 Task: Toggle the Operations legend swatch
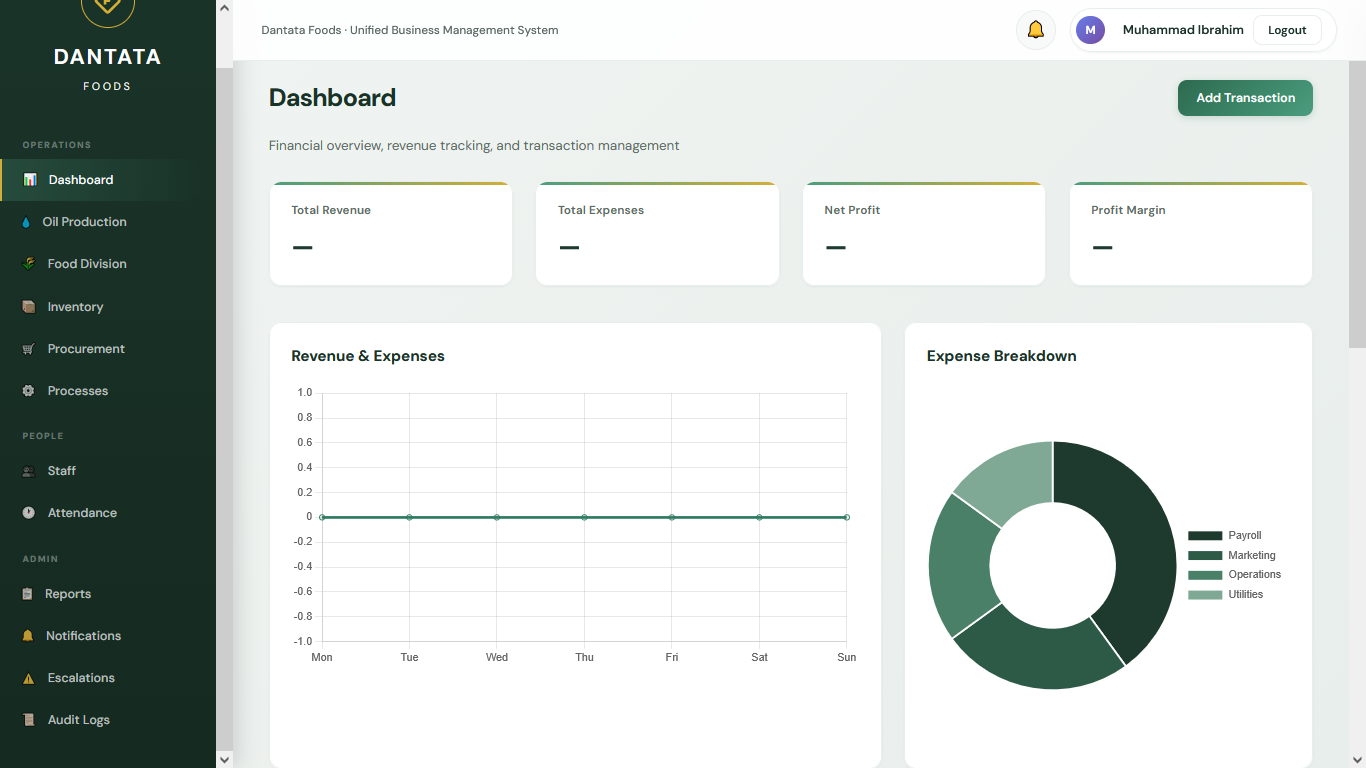pos(1205,575)
